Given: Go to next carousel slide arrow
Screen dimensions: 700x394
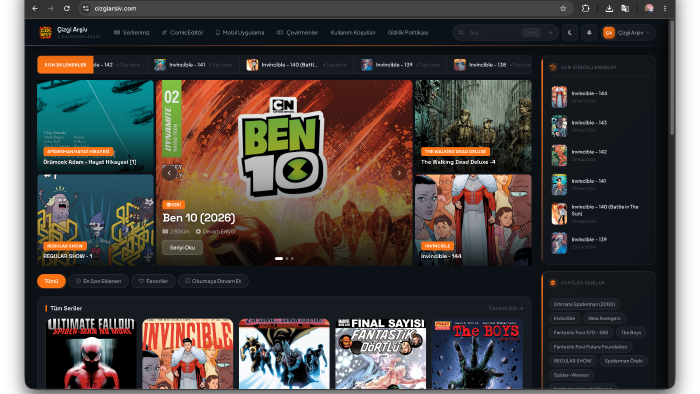Looking at the screenshot, I should point(399,173).
